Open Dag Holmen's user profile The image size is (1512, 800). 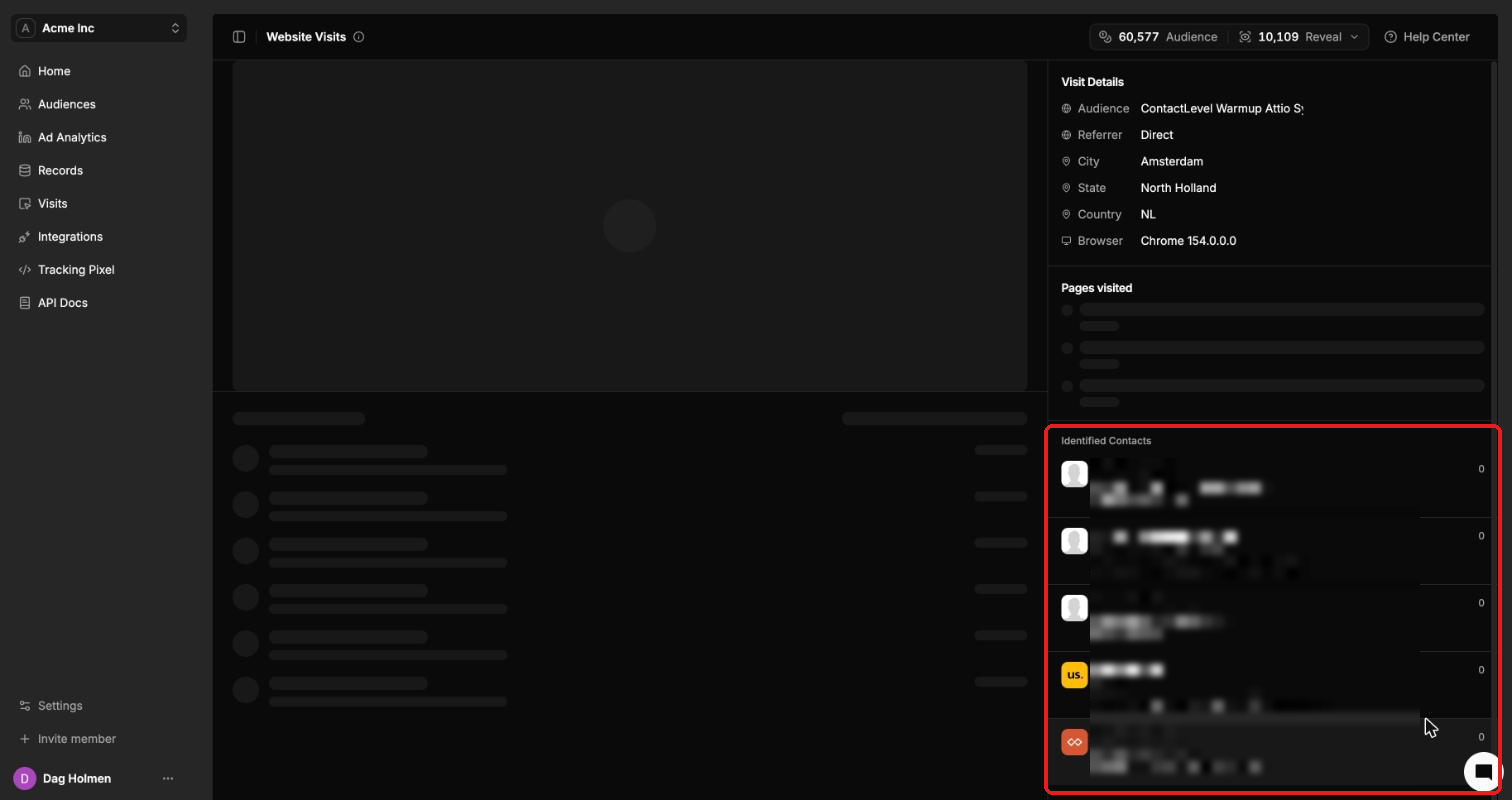[77, 778]
